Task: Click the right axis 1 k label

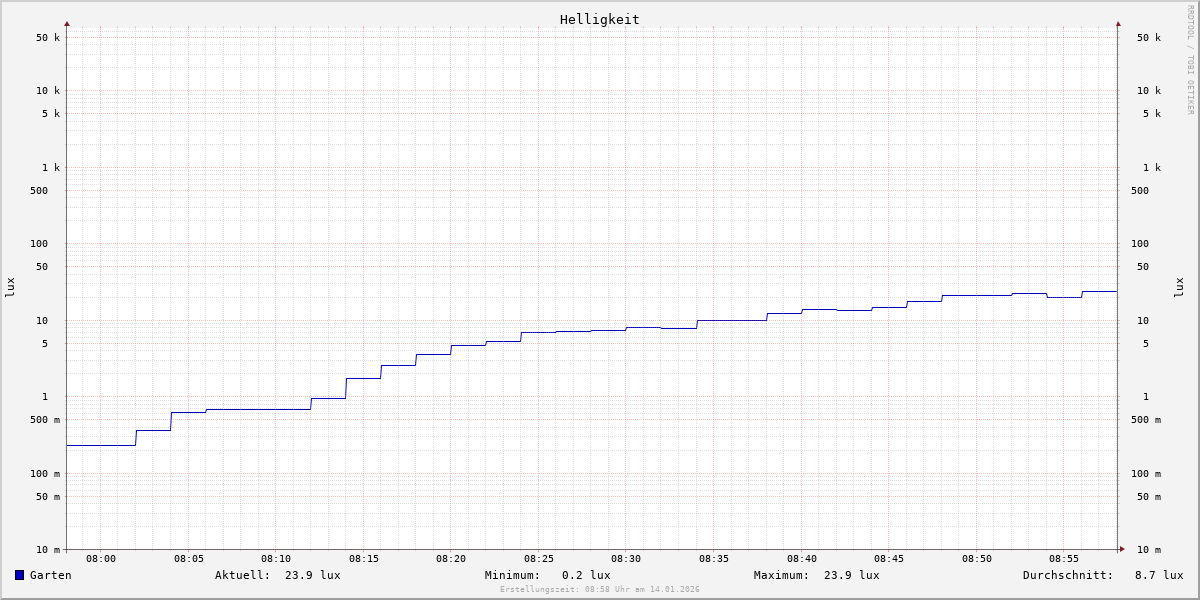Action: coord(1152,167)
